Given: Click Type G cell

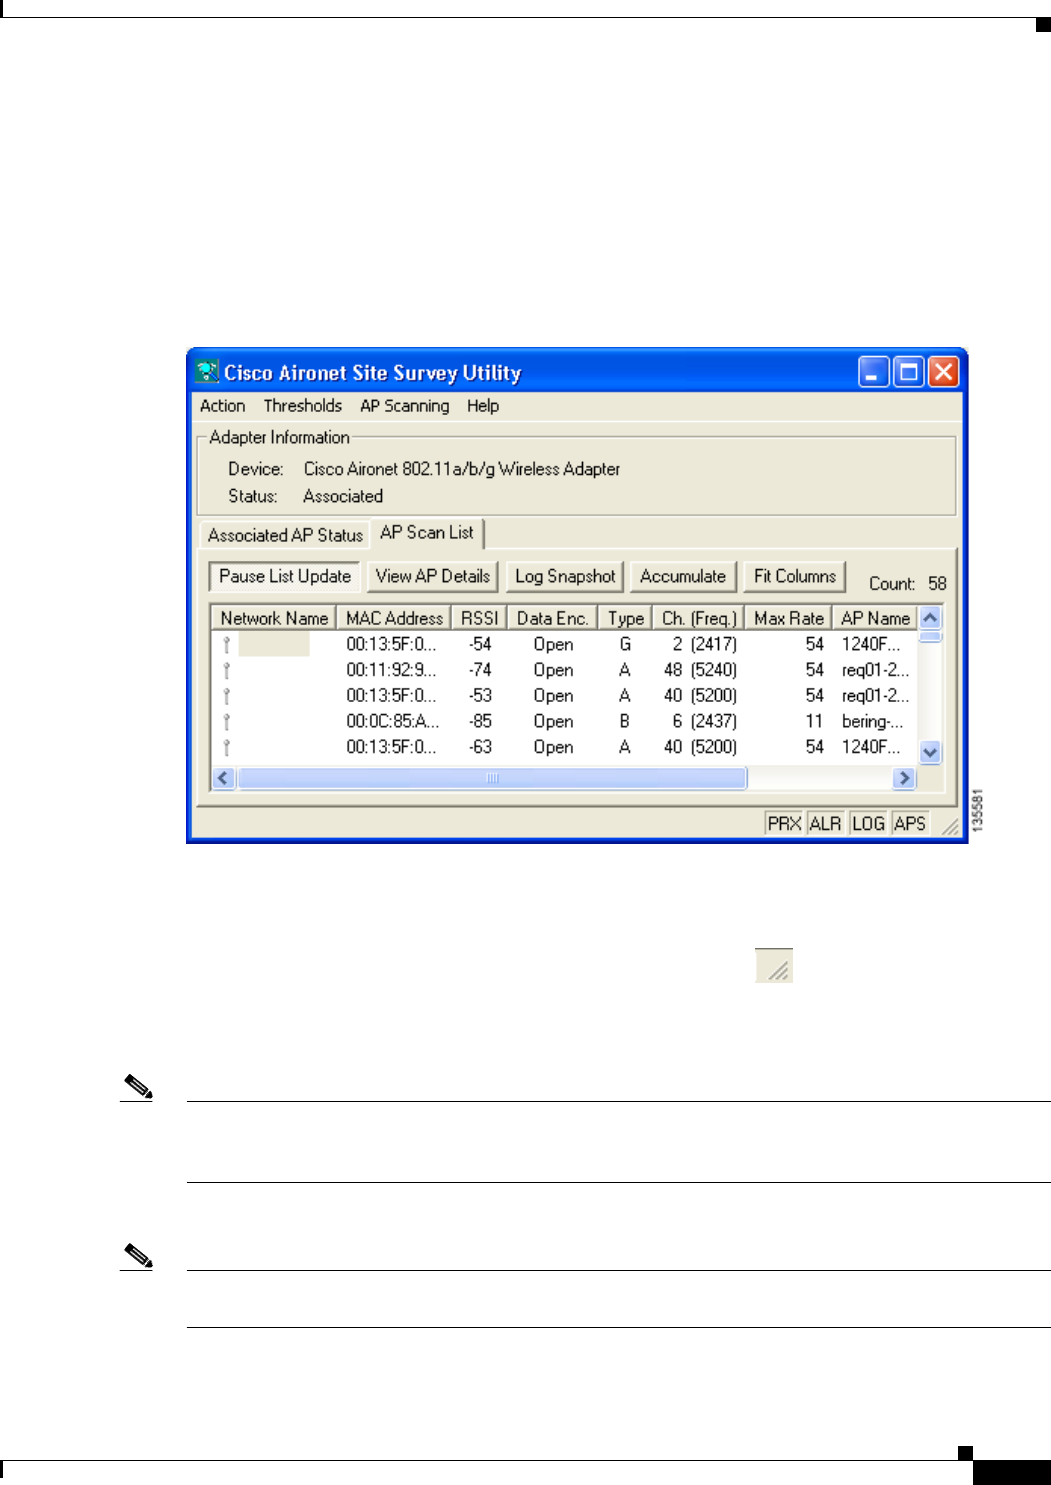Looking at the screenshot, I should [x=625, y=645].
